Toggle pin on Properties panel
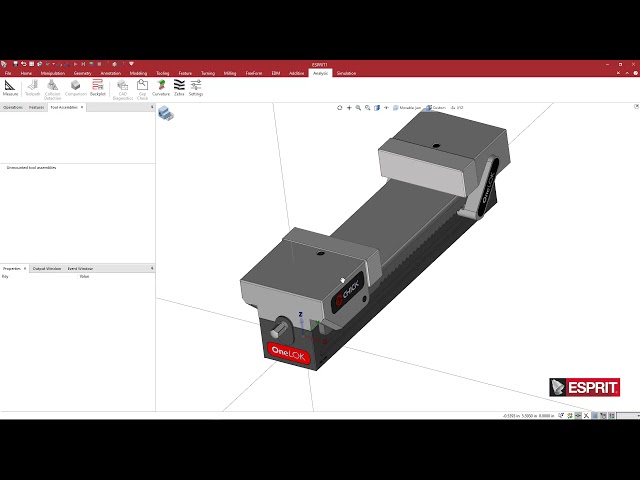 (152, 268)
